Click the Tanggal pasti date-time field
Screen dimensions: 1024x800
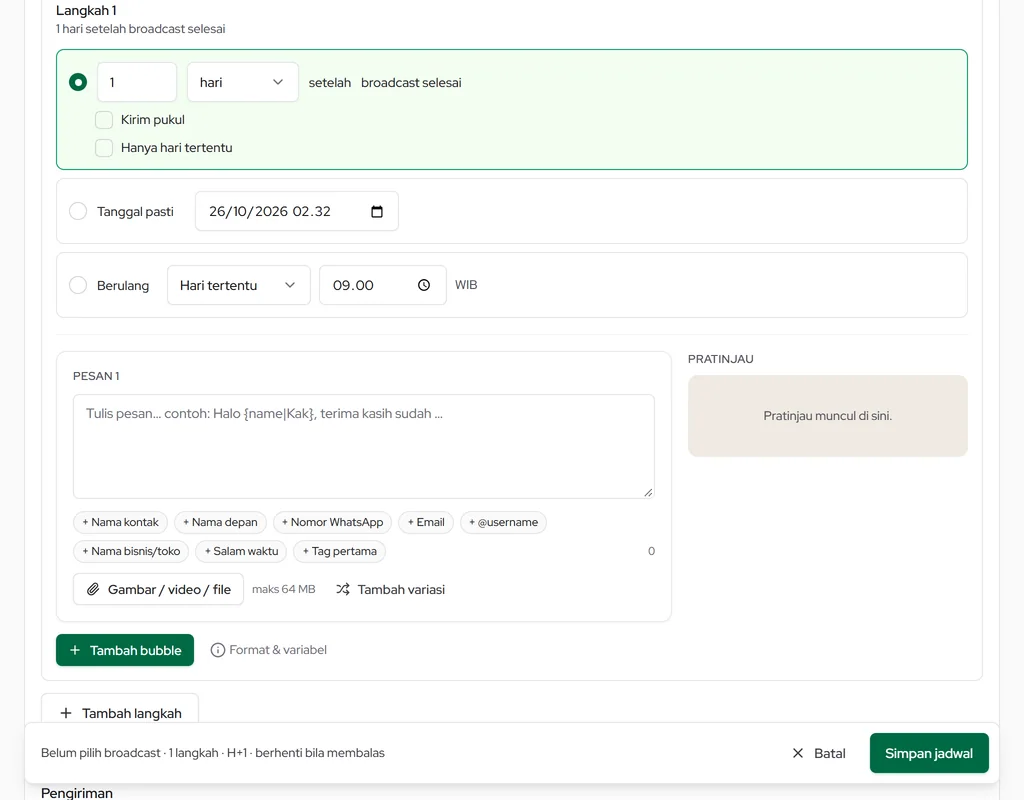coord(297,211)
